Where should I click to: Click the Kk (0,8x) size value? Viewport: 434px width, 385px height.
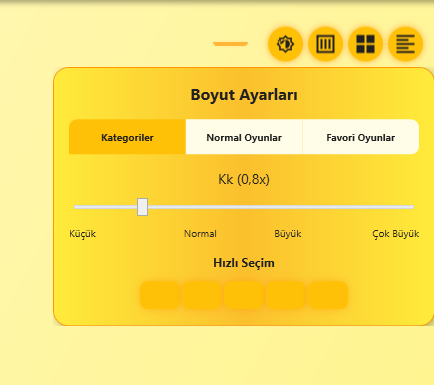244,179
